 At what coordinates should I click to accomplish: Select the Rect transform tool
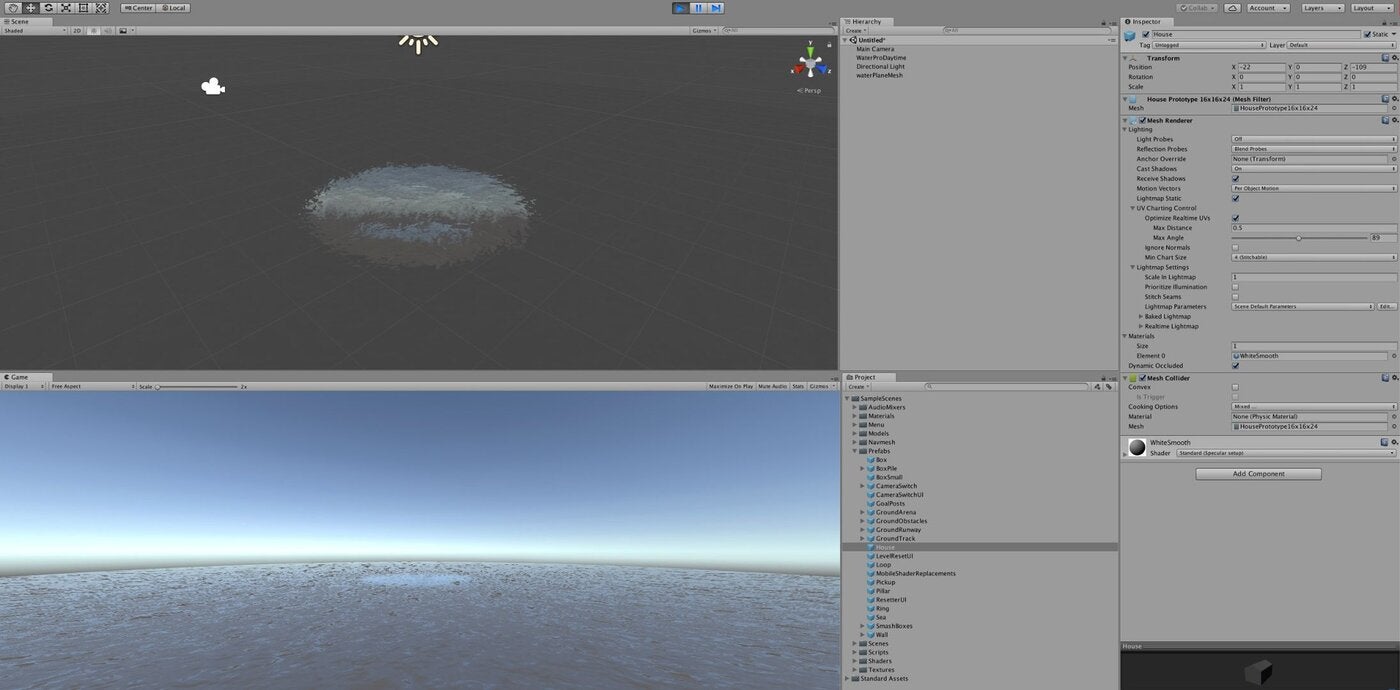(83, 7)
